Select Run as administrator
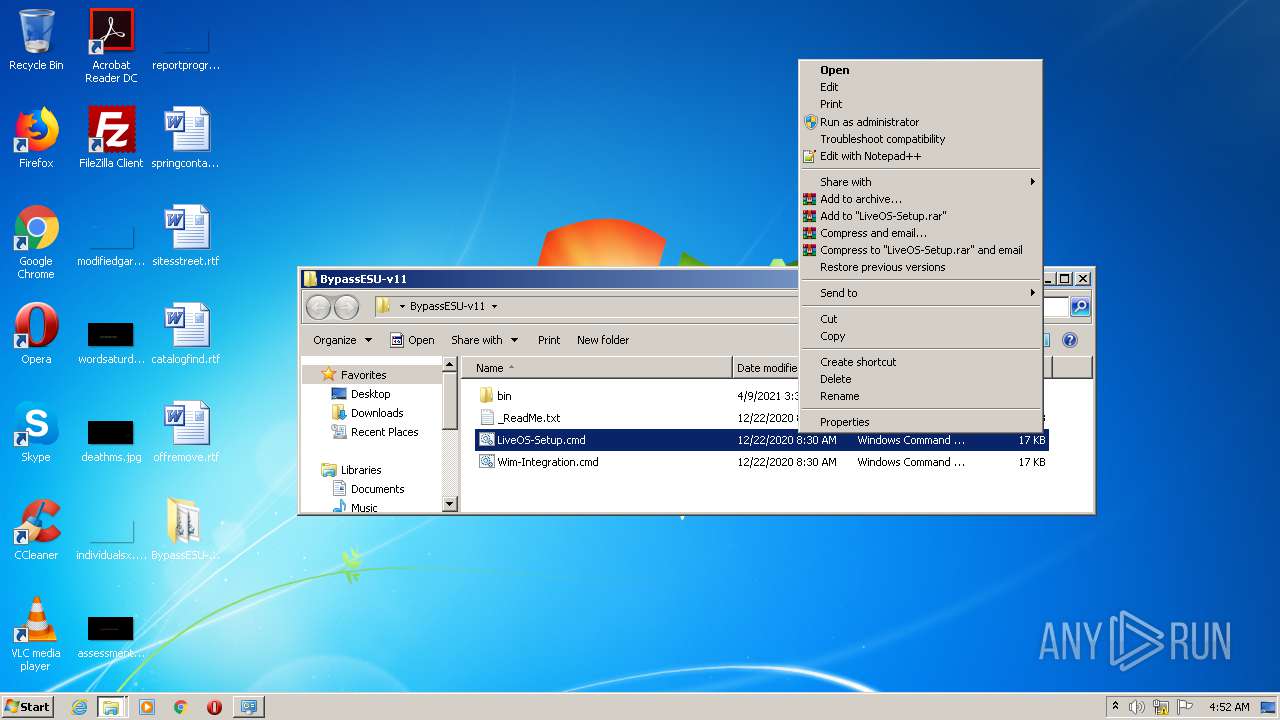Image resolution: width=1280 pixels, height=720 pixels. [x=920, y=122]
